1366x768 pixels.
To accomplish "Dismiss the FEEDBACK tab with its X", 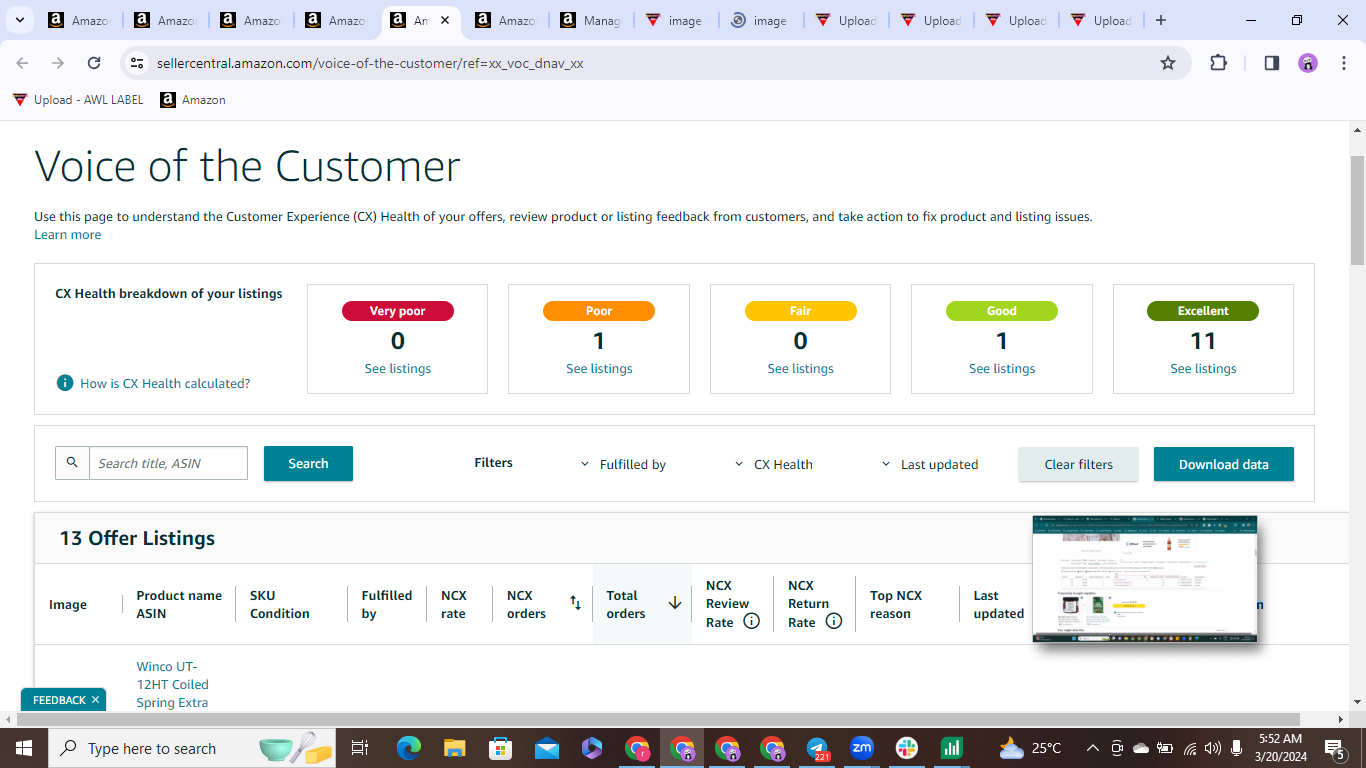I will click(x=96, y=700).
